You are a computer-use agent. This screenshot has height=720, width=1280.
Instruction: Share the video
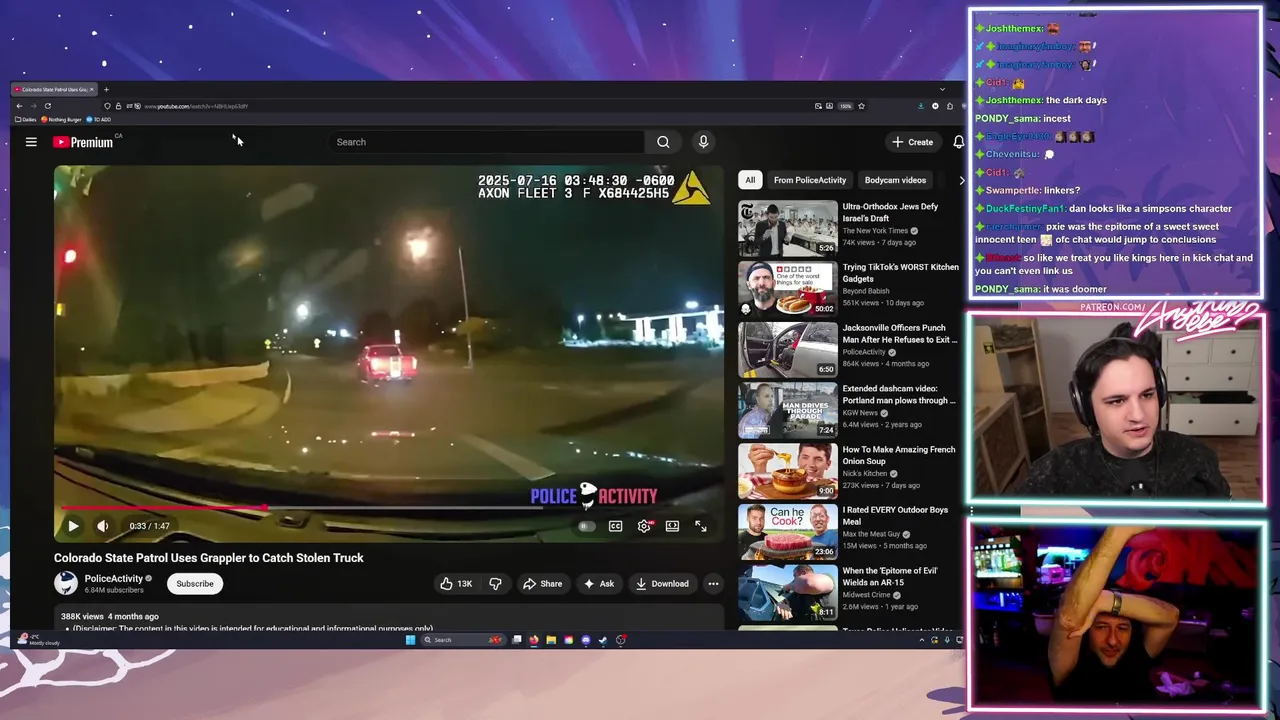click(x=542, y=584)
